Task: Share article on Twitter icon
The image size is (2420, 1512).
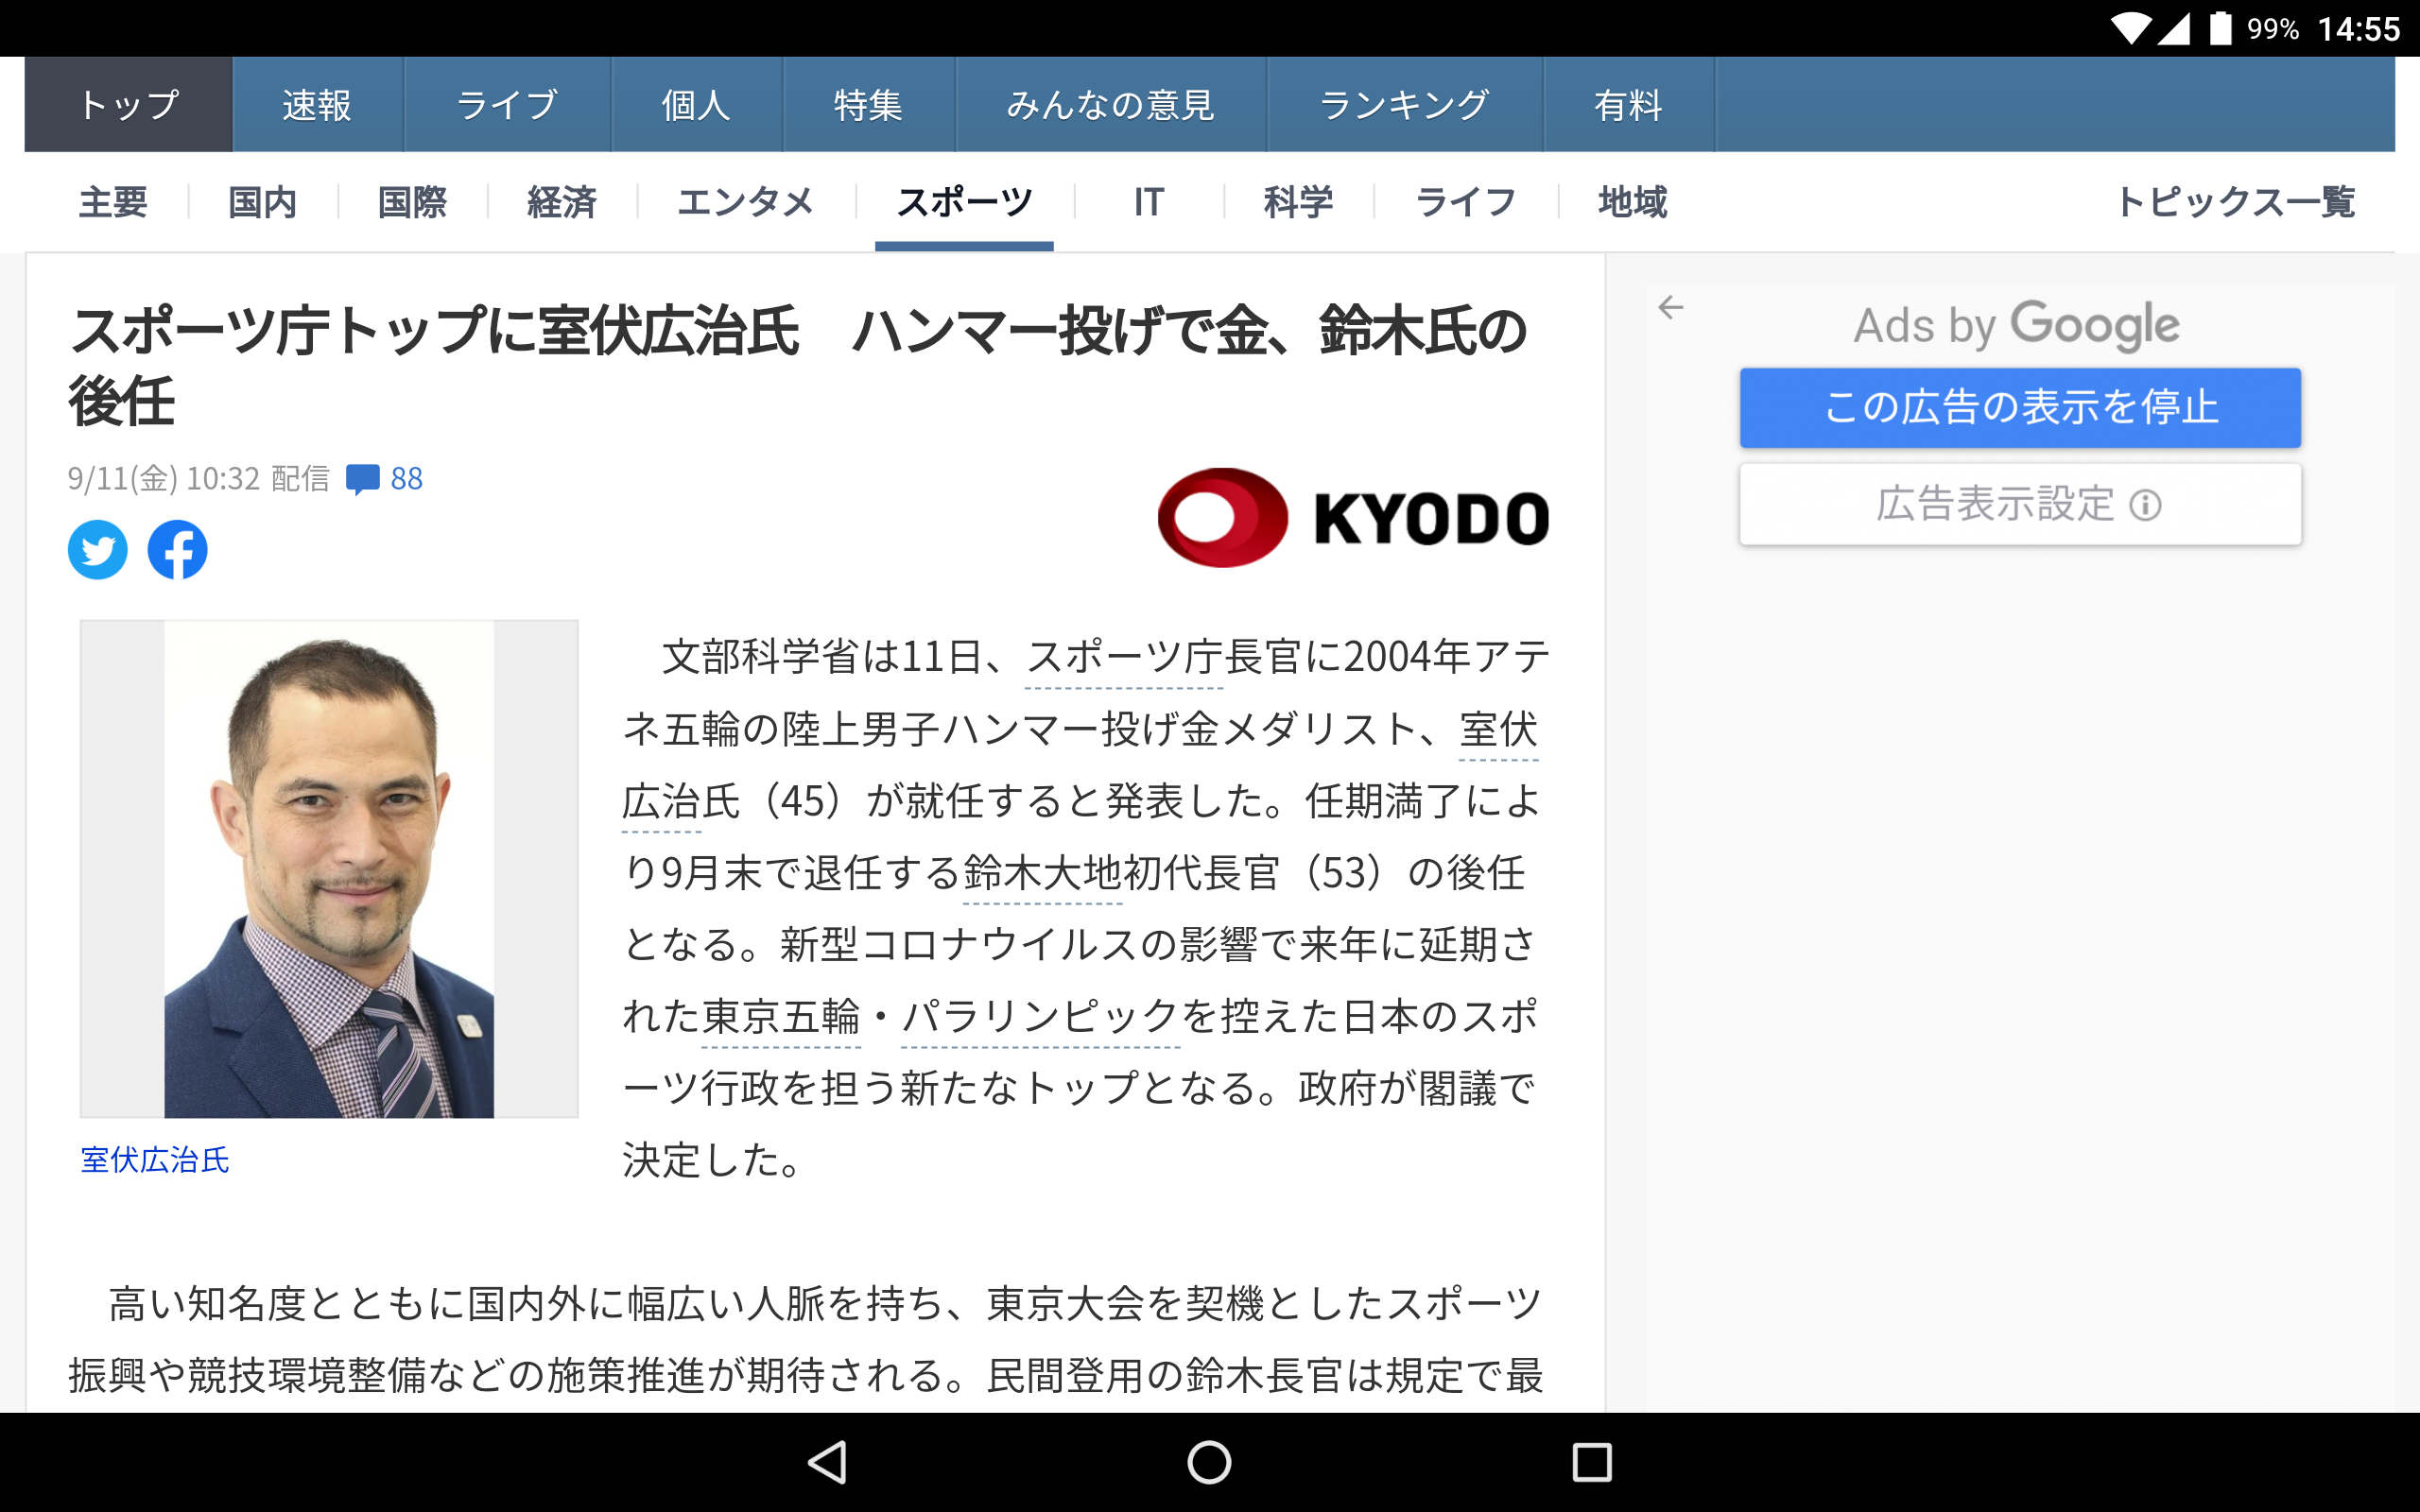Action: click(97, 550)
